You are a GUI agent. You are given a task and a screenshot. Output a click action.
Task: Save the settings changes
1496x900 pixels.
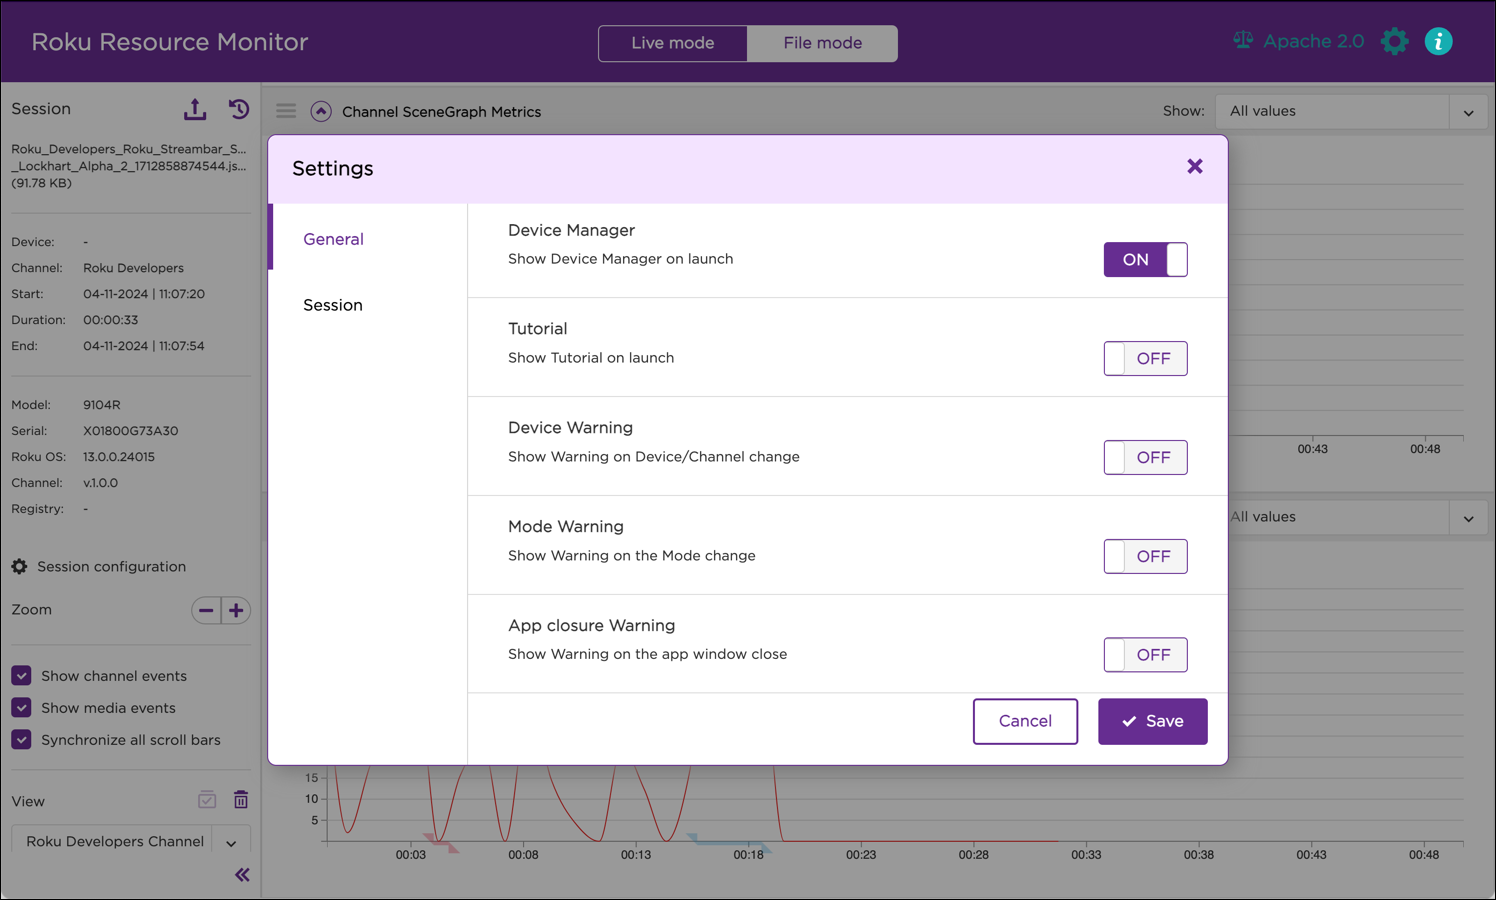click(x=1152, y=721)
